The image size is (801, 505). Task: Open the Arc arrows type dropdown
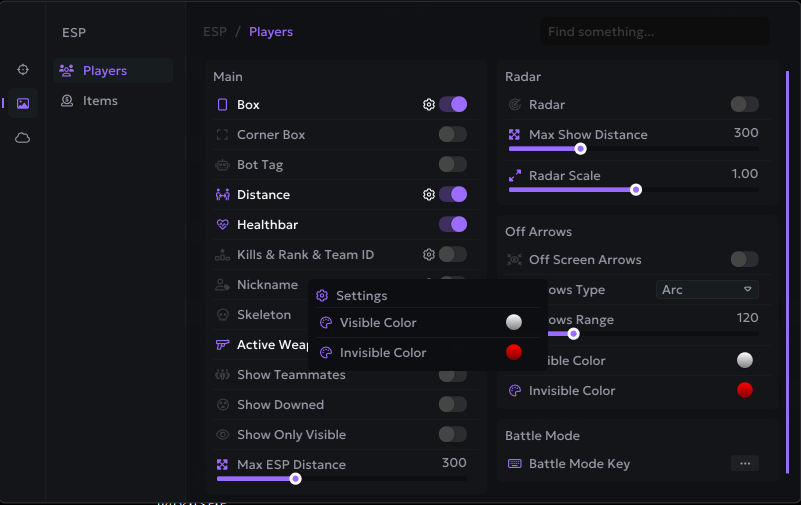[707, 290]
